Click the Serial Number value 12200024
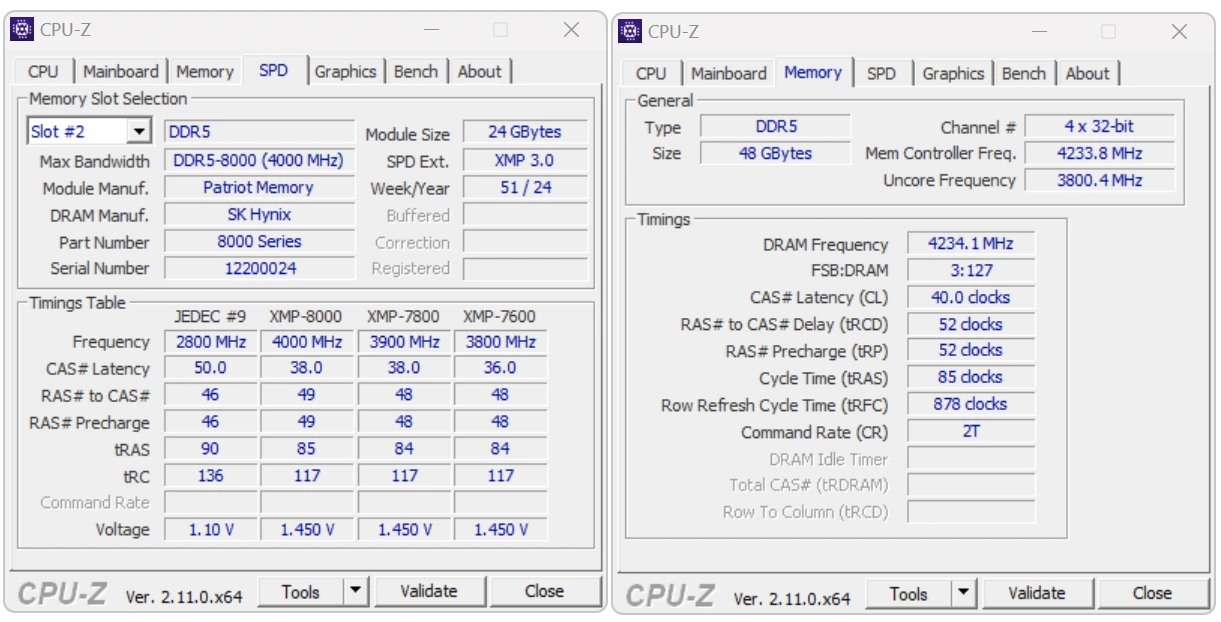The height and width of the screenshot is (622, 1221). [x=259, y=268]
